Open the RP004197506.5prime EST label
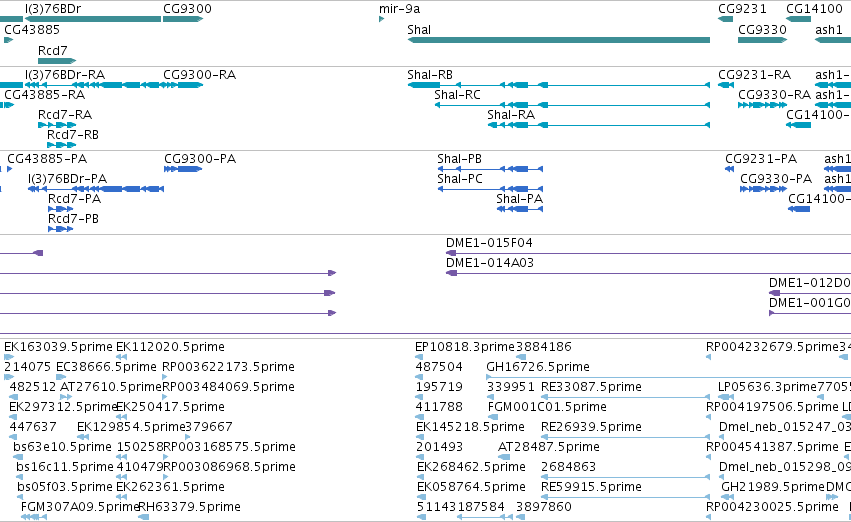Screen dimensions: 851x522 coord(772,407)
